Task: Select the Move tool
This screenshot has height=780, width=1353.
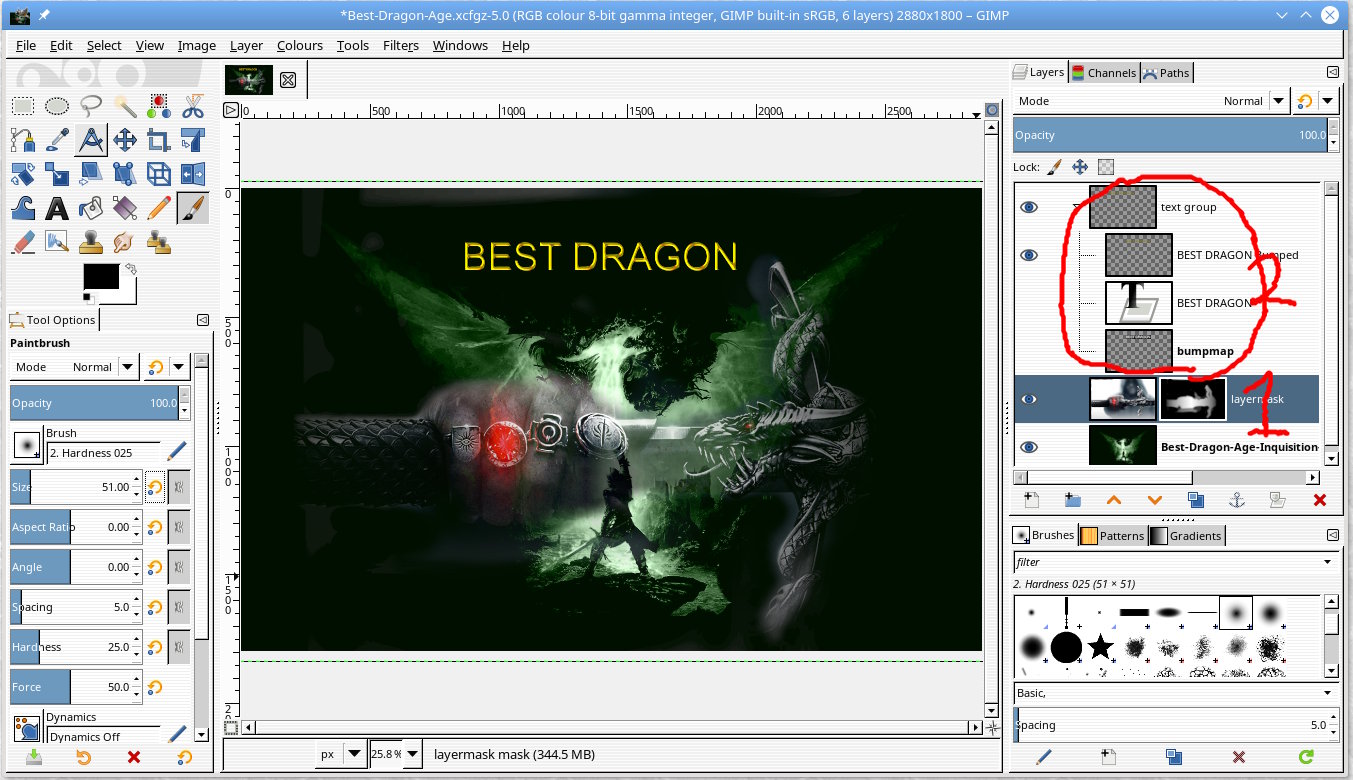Action: coord(125,139)
